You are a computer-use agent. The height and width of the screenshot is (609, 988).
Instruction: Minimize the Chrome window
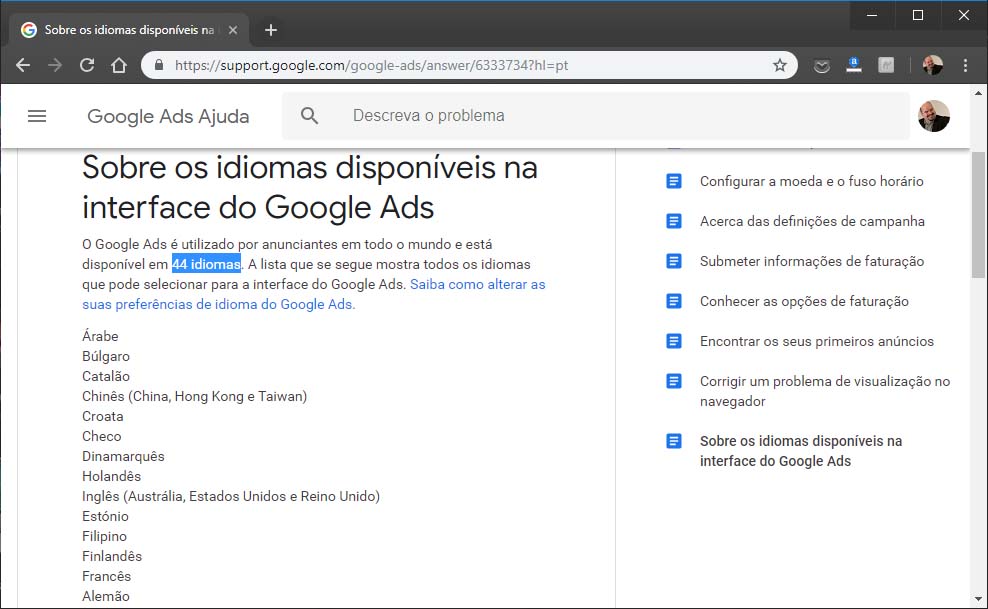click(872, 14)
